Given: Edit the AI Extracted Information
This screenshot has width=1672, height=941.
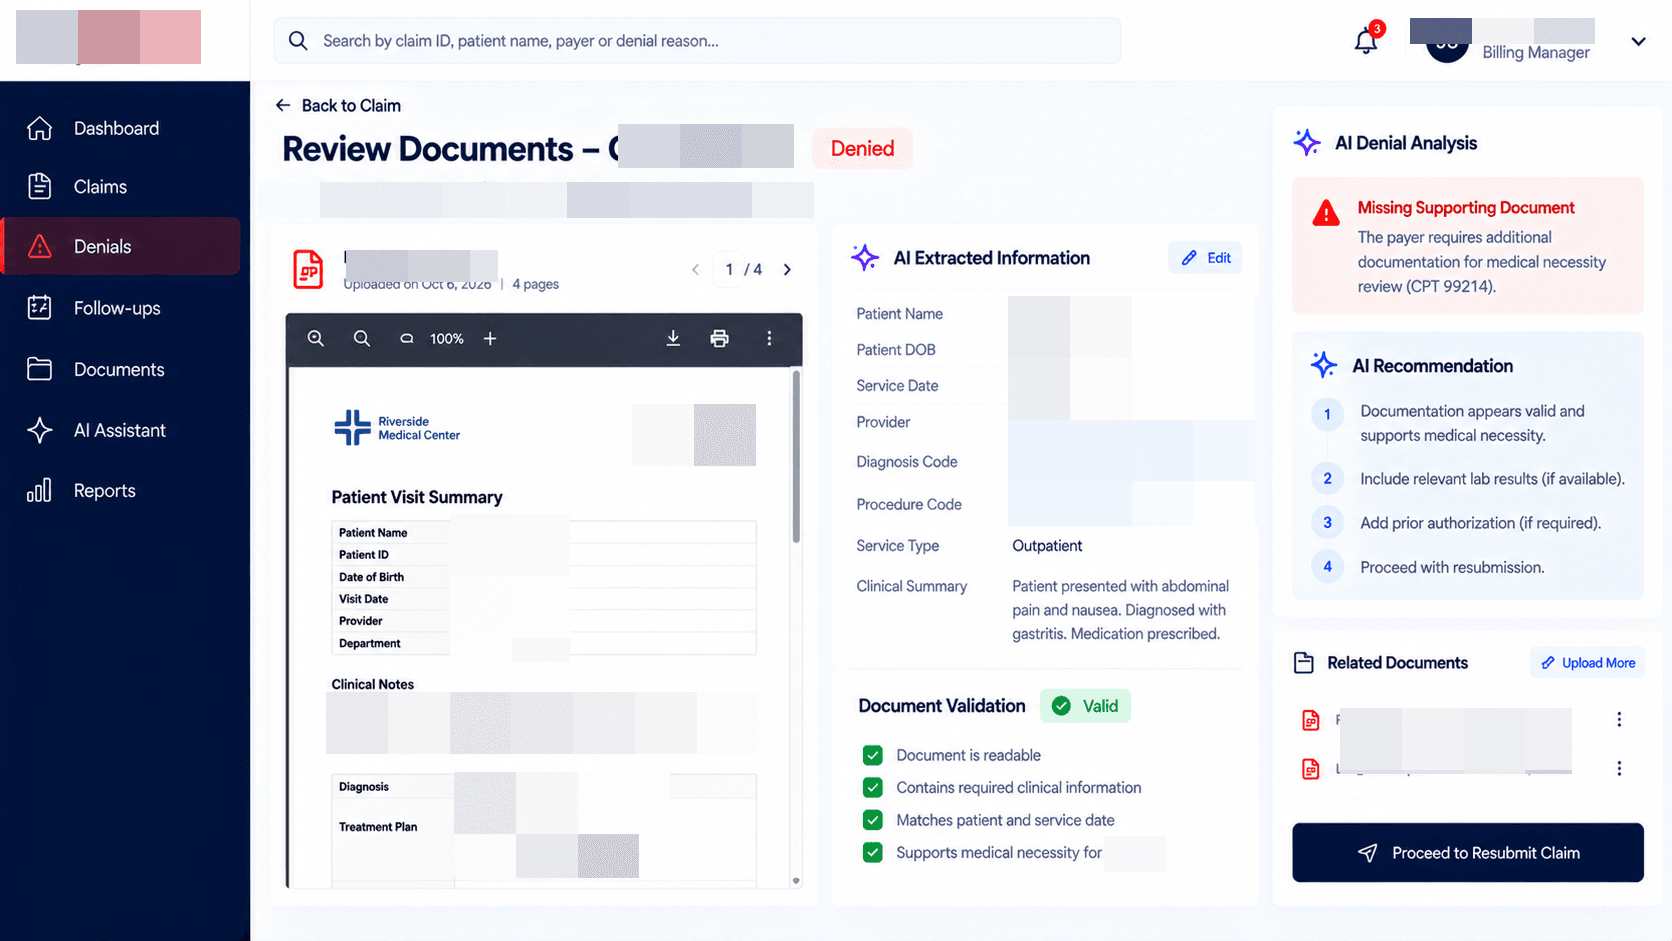Looking at the screenshot, I should (1205, 258).
